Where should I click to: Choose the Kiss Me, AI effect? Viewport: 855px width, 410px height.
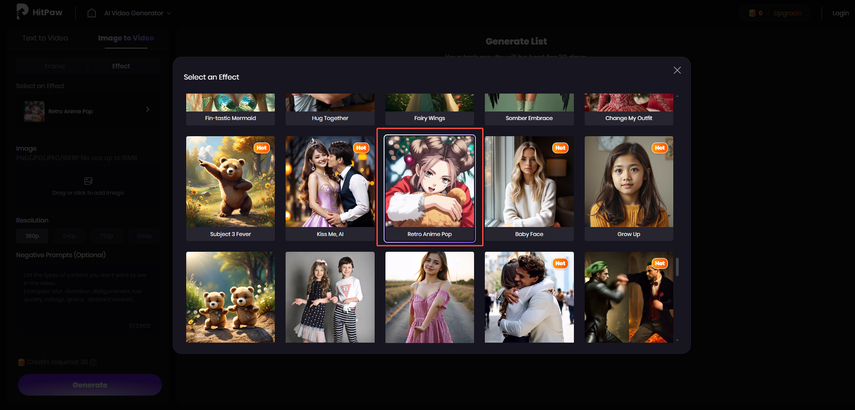(x=330, y=187)
